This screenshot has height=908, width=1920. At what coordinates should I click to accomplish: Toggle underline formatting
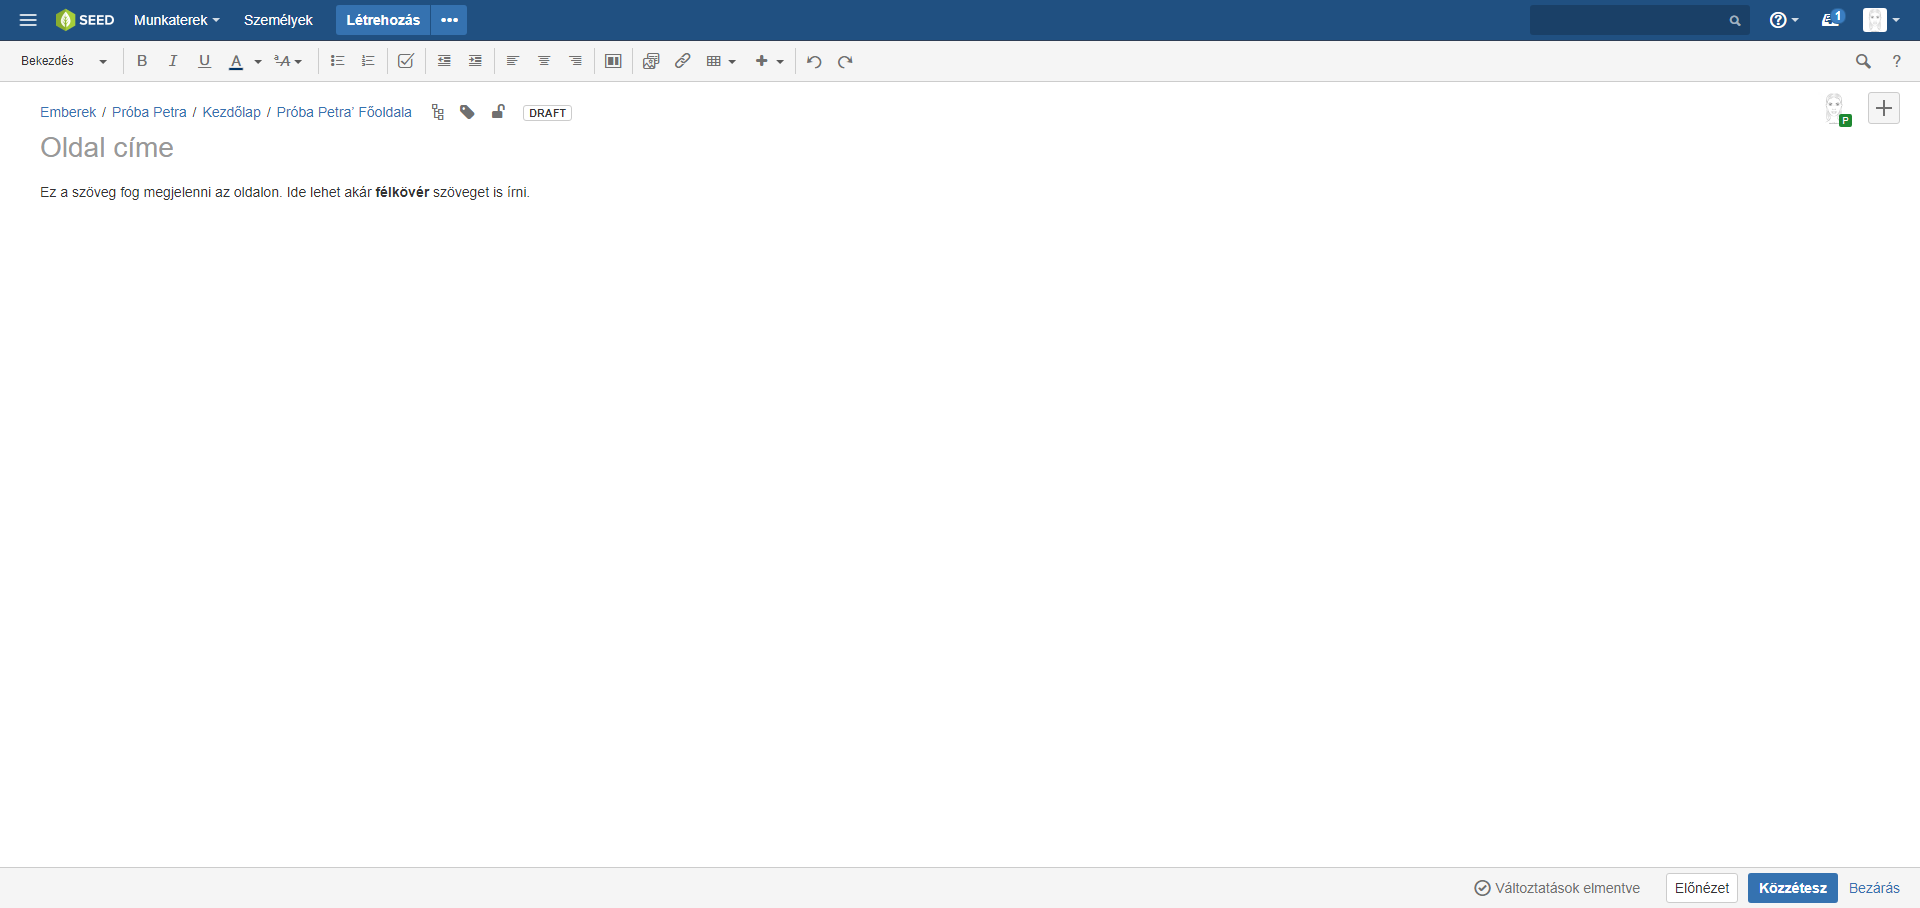tap(204, 61)
